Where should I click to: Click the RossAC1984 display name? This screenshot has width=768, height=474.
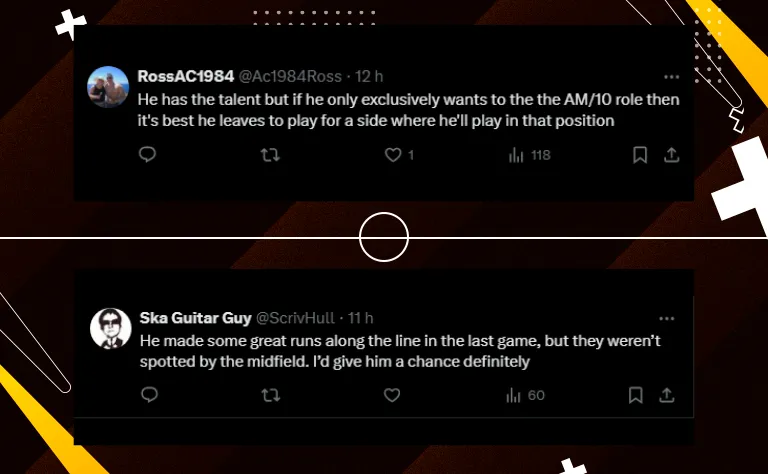pyautogui.click(x=187, y=77)
